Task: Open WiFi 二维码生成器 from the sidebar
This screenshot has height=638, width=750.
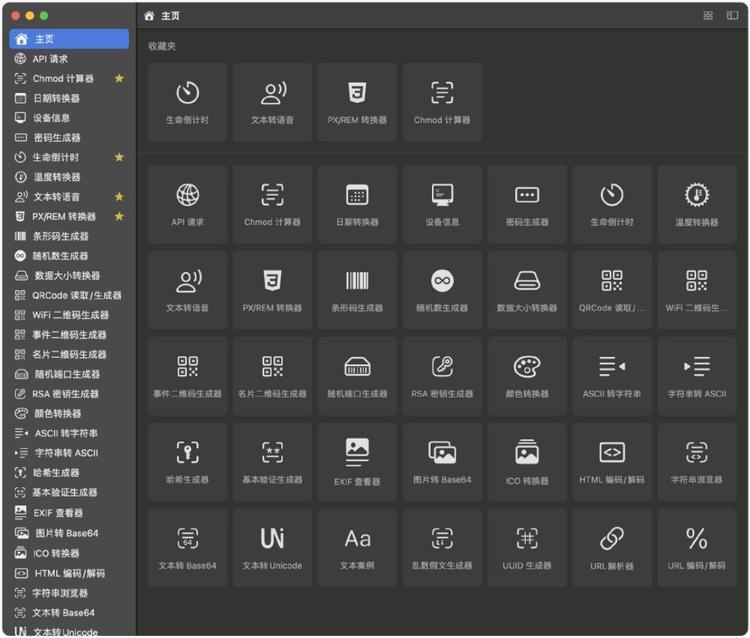Action: (x=69, y=315)
